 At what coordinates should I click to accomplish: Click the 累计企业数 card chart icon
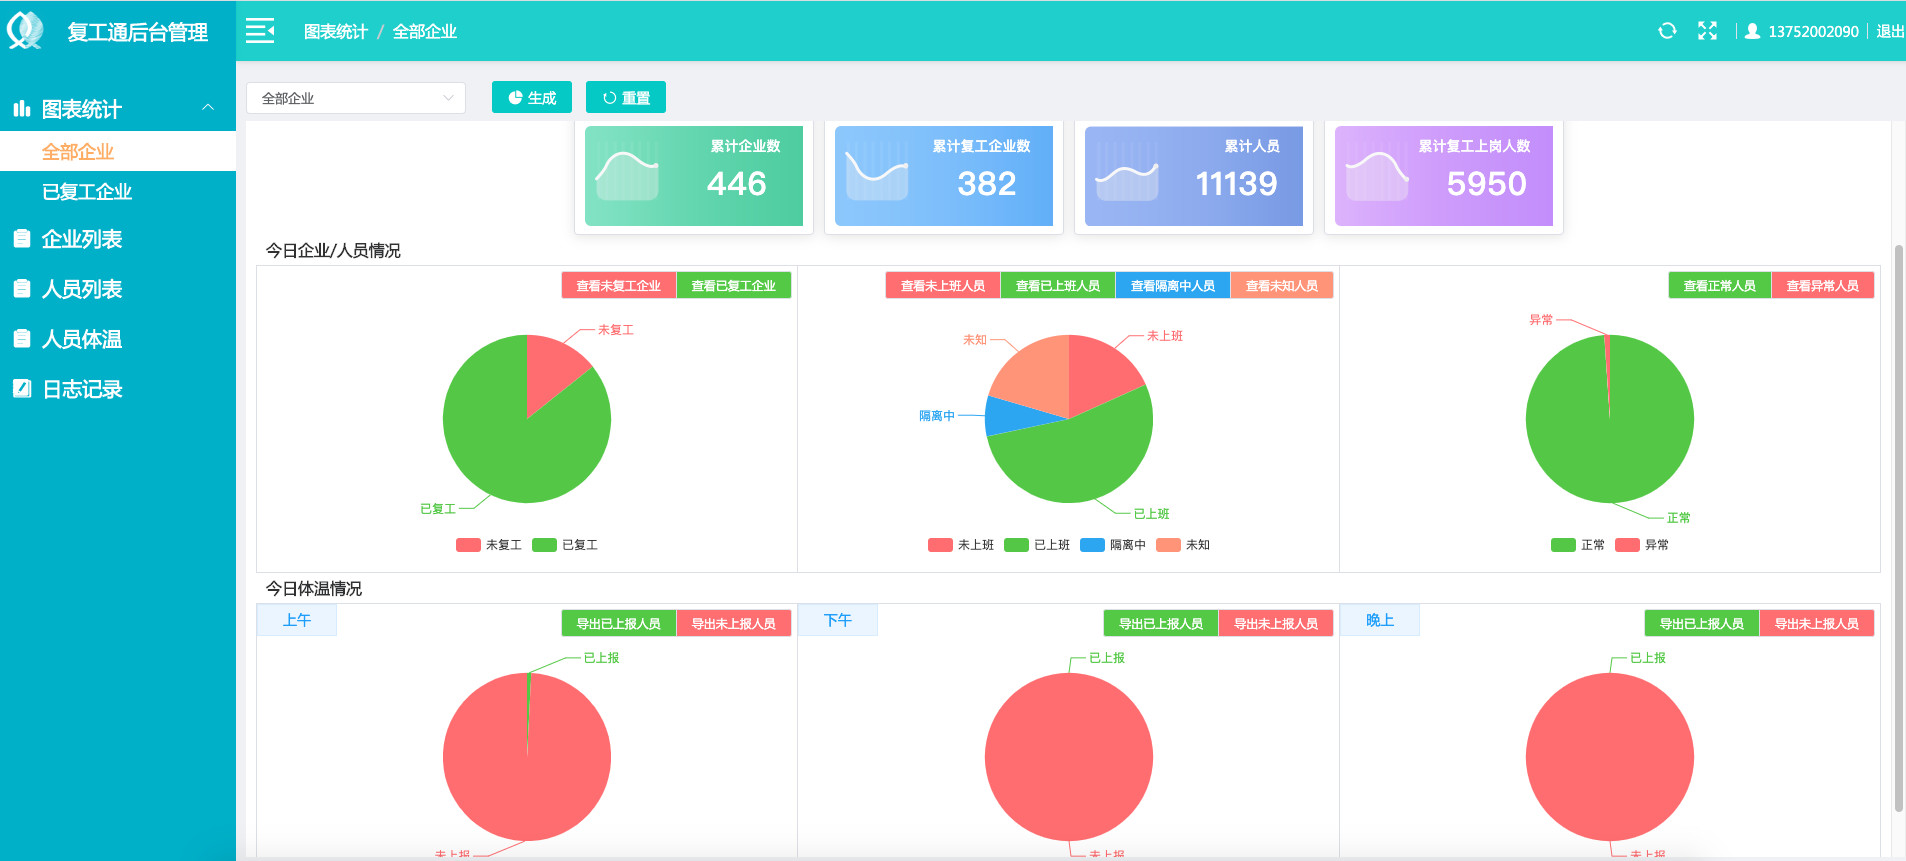tap(627, 175)
